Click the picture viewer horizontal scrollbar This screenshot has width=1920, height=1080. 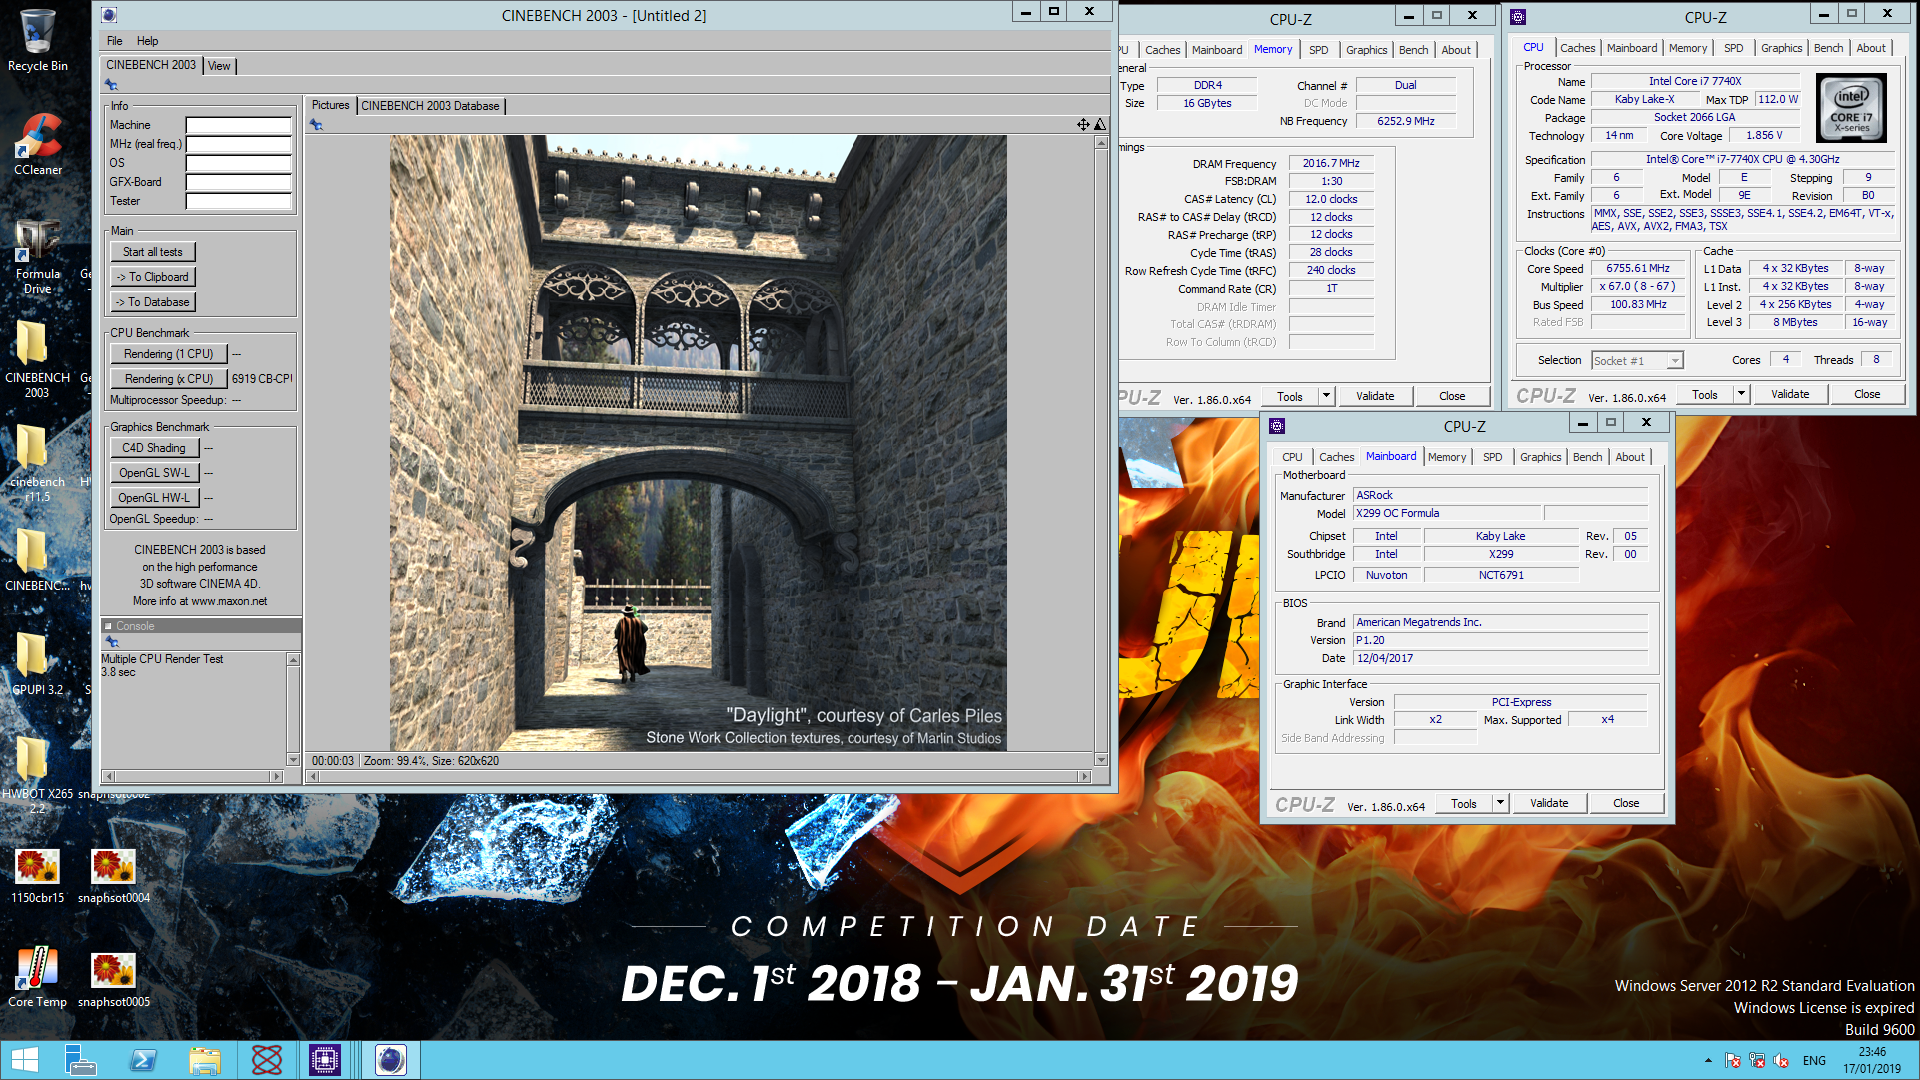pos(698,776)
